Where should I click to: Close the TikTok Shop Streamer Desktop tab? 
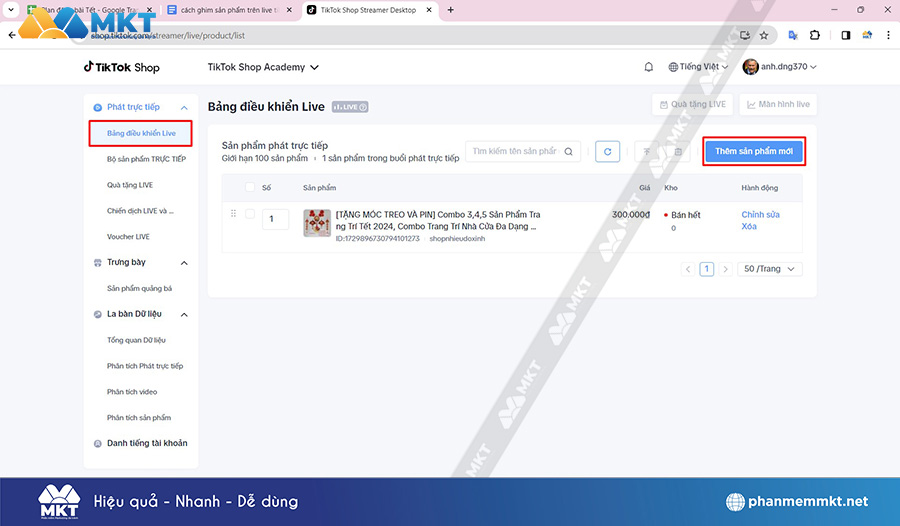click(x=429, y=10)
